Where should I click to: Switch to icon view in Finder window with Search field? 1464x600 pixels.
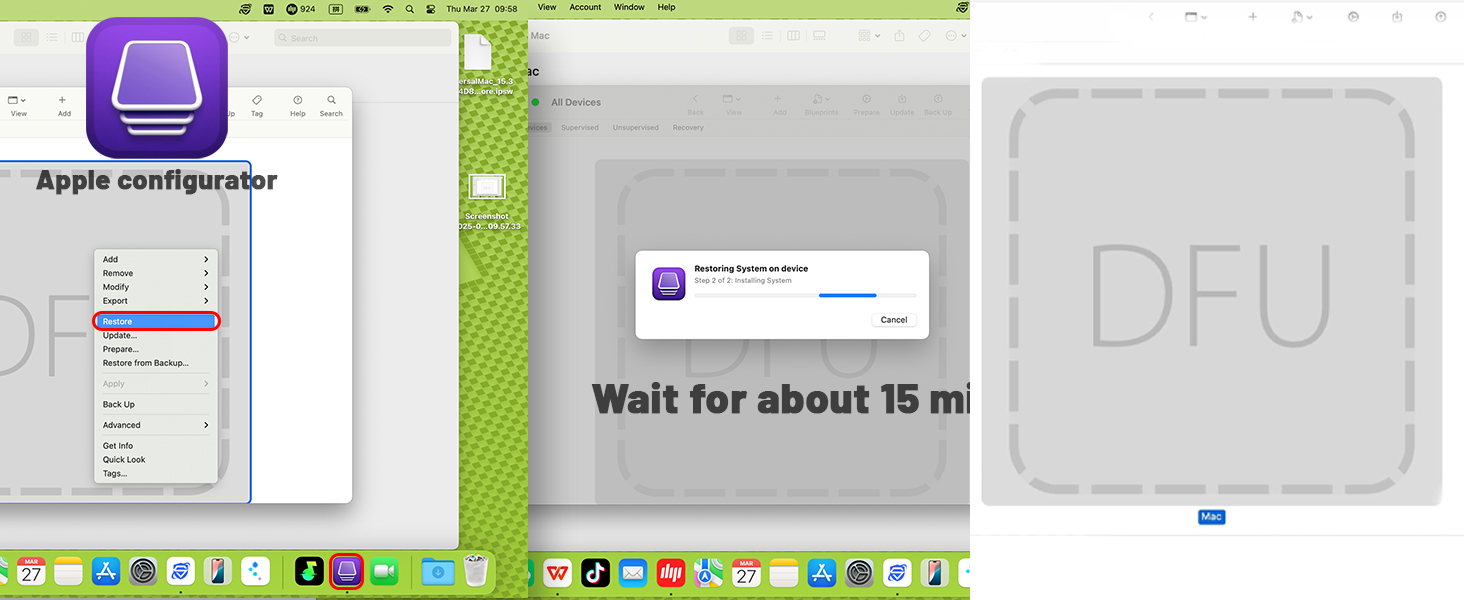27,37
